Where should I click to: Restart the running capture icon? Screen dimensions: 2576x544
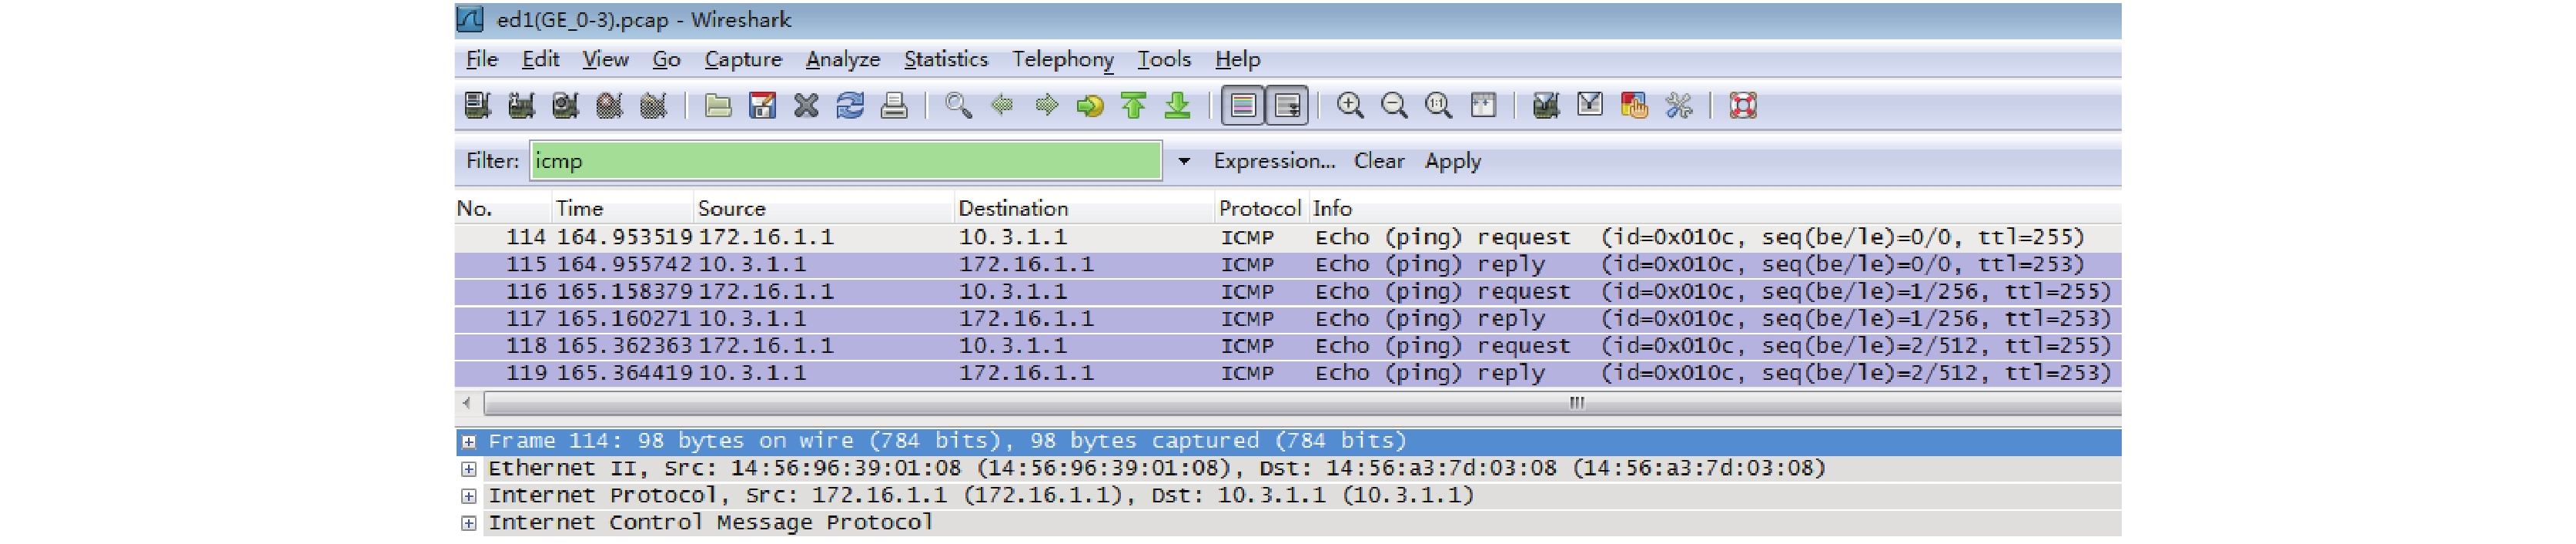pyautogui.click(x=654, y=105)
